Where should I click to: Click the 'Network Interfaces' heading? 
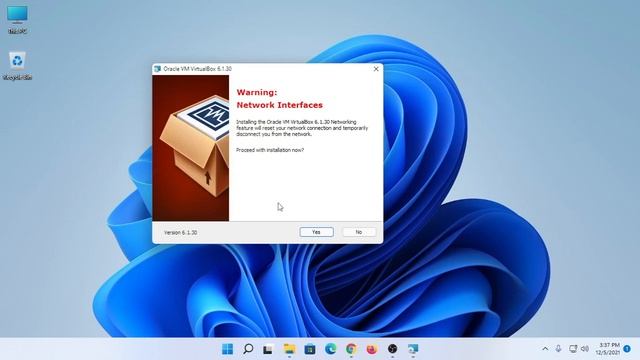(x=280, y=105)
